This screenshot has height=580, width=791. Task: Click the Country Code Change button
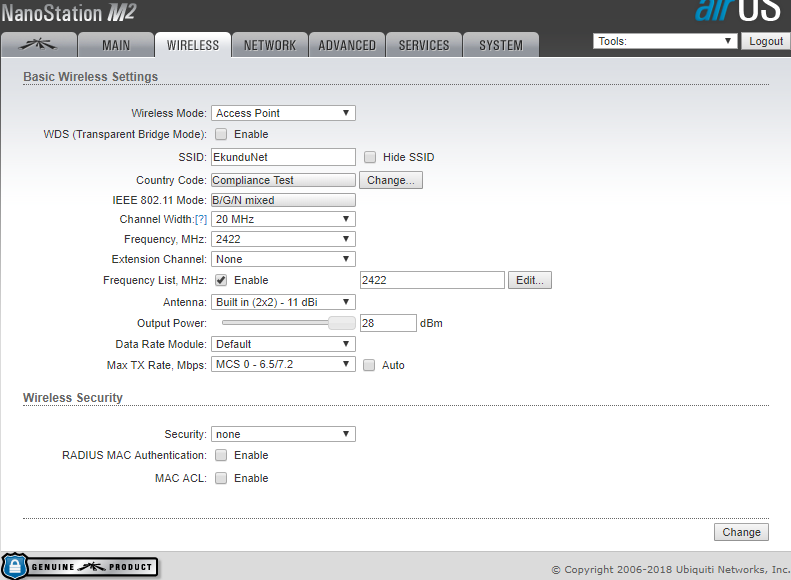[391, 180]
